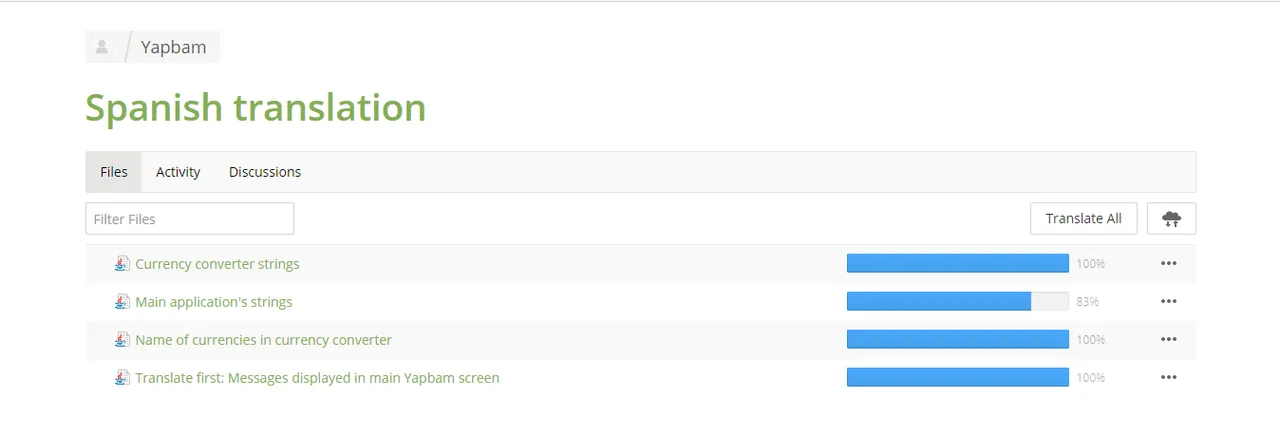Click the file icon beside Name of currencies
The height and width of the screenshot is (437, 1280).
(x=122, y=340)
